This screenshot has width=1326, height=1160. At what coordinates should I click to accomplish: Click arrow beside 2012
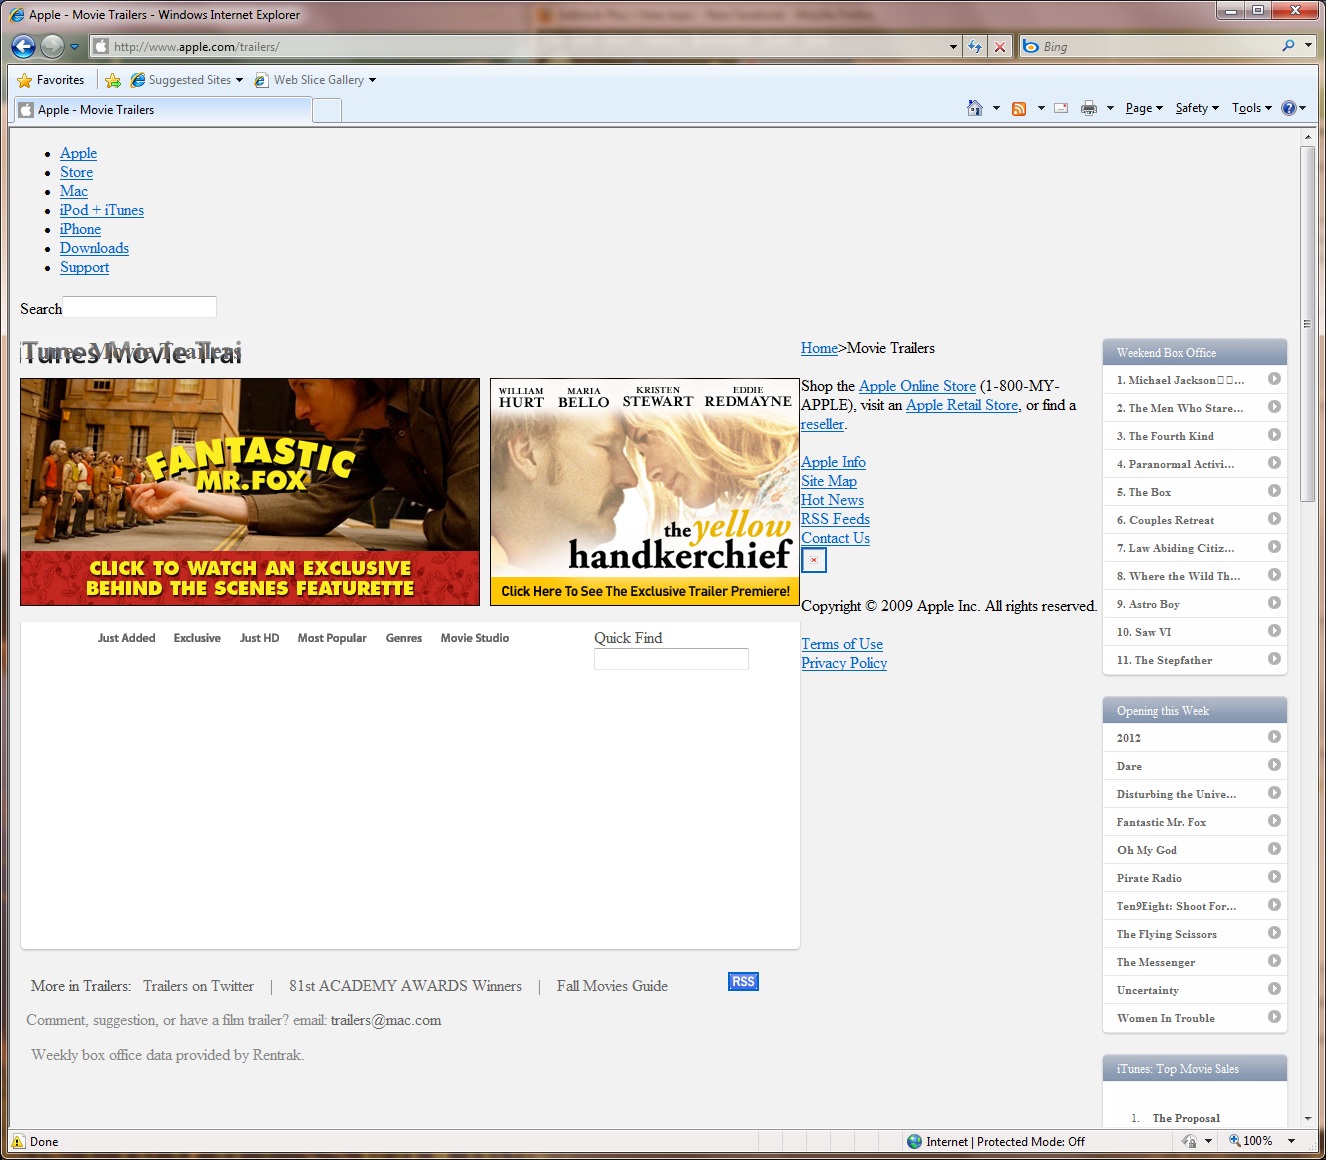pyautogui.click(x=1274, y=737)
